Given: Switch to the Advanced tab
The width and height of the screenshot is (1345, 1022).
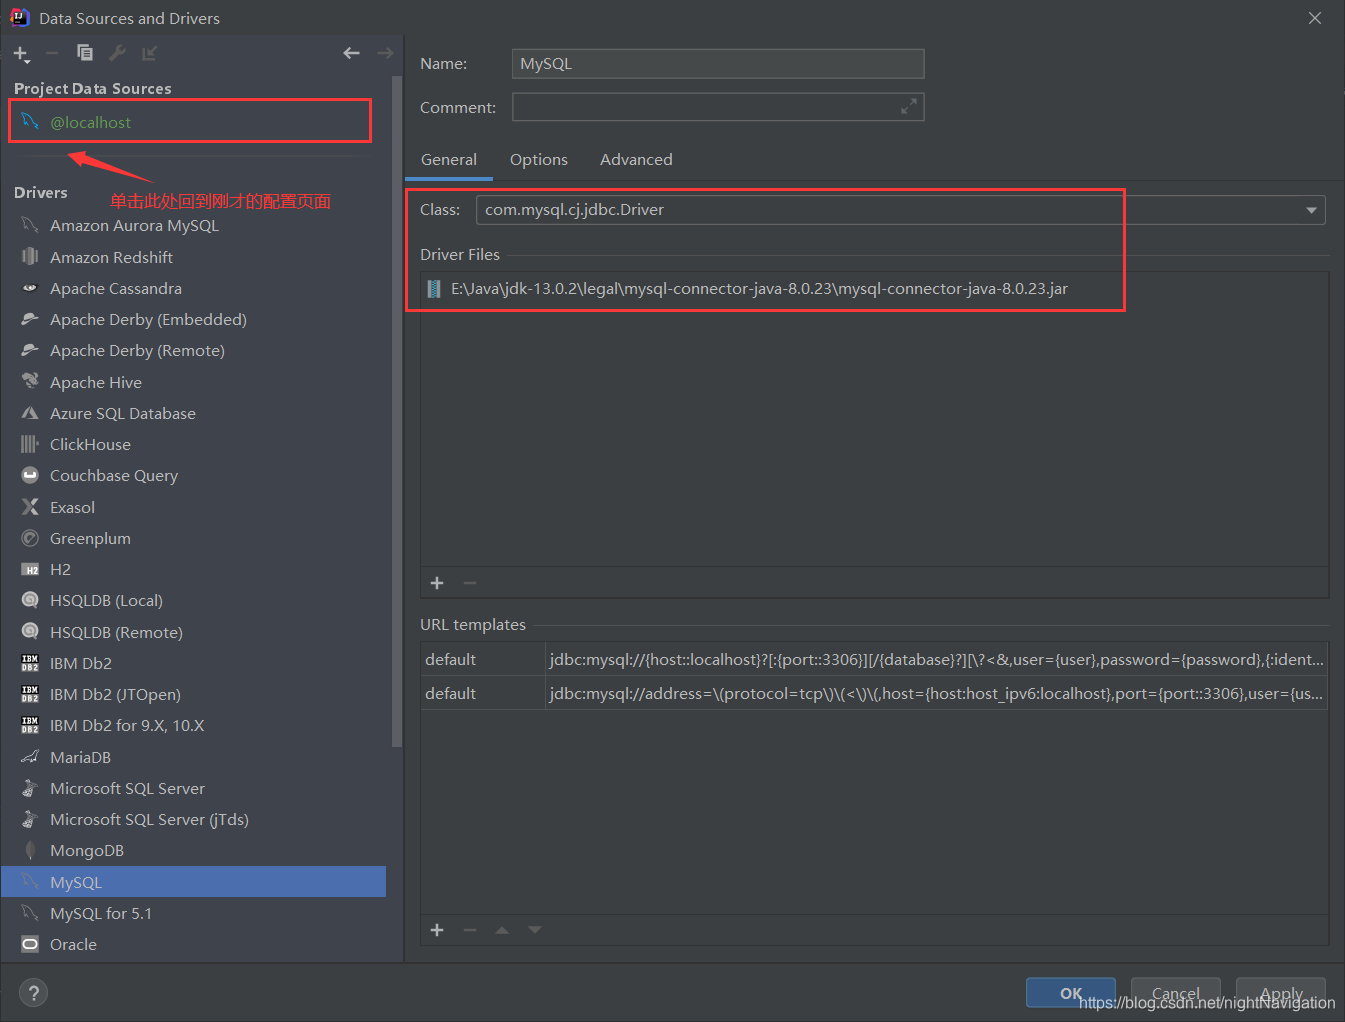Looking at the screenshot, I should coord(636,160).
